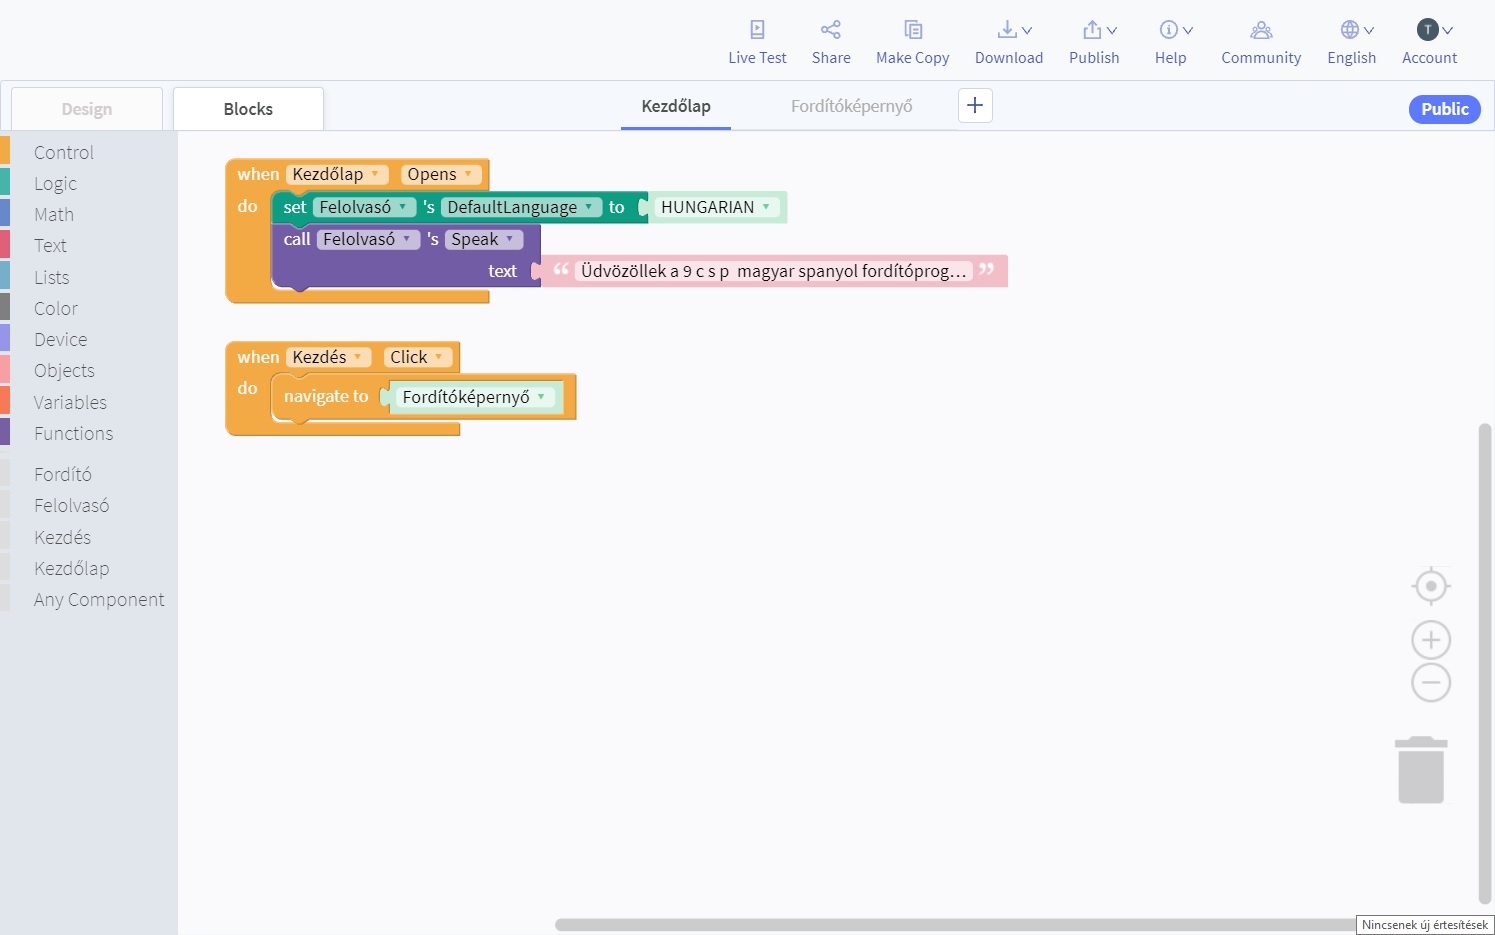Click the Live Test icon
1495x935 pixels.
pos(757,30)
